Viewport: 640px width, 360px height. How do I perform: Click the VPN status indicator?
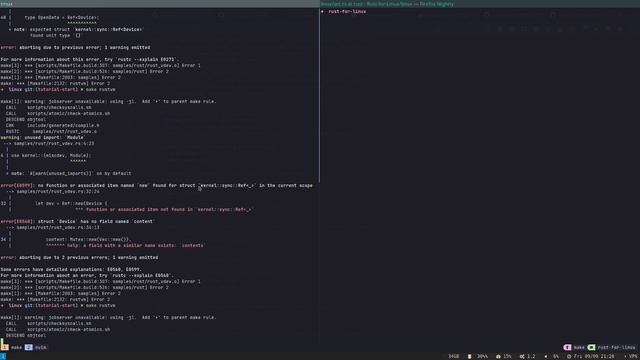(631, 356)
